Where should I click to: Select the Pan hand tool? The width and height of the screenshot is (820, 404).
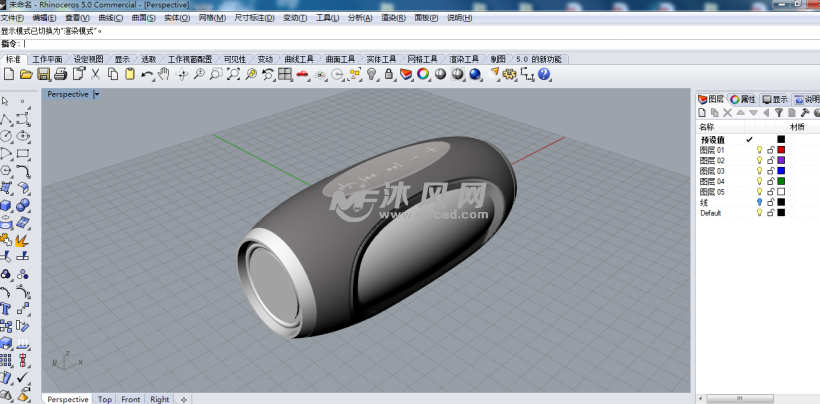point(165,74)
